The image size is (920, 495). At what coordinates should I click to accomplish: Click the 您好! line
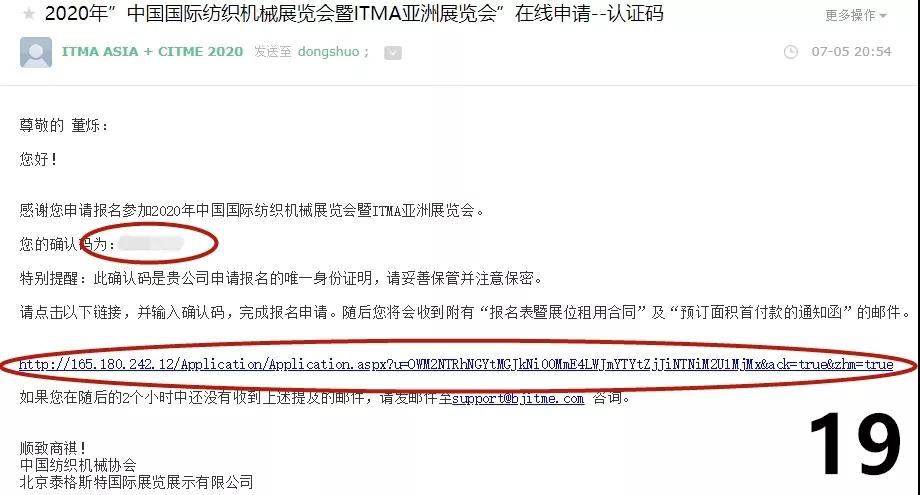[38, 159]
